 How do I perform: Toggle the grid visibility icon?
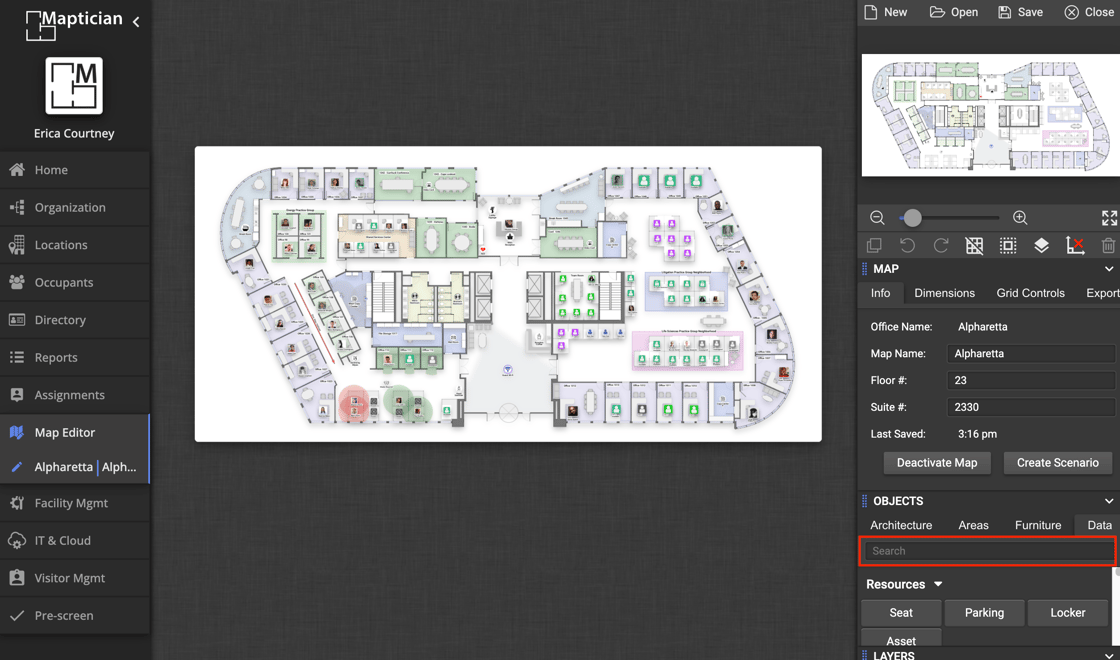[974, 246]
